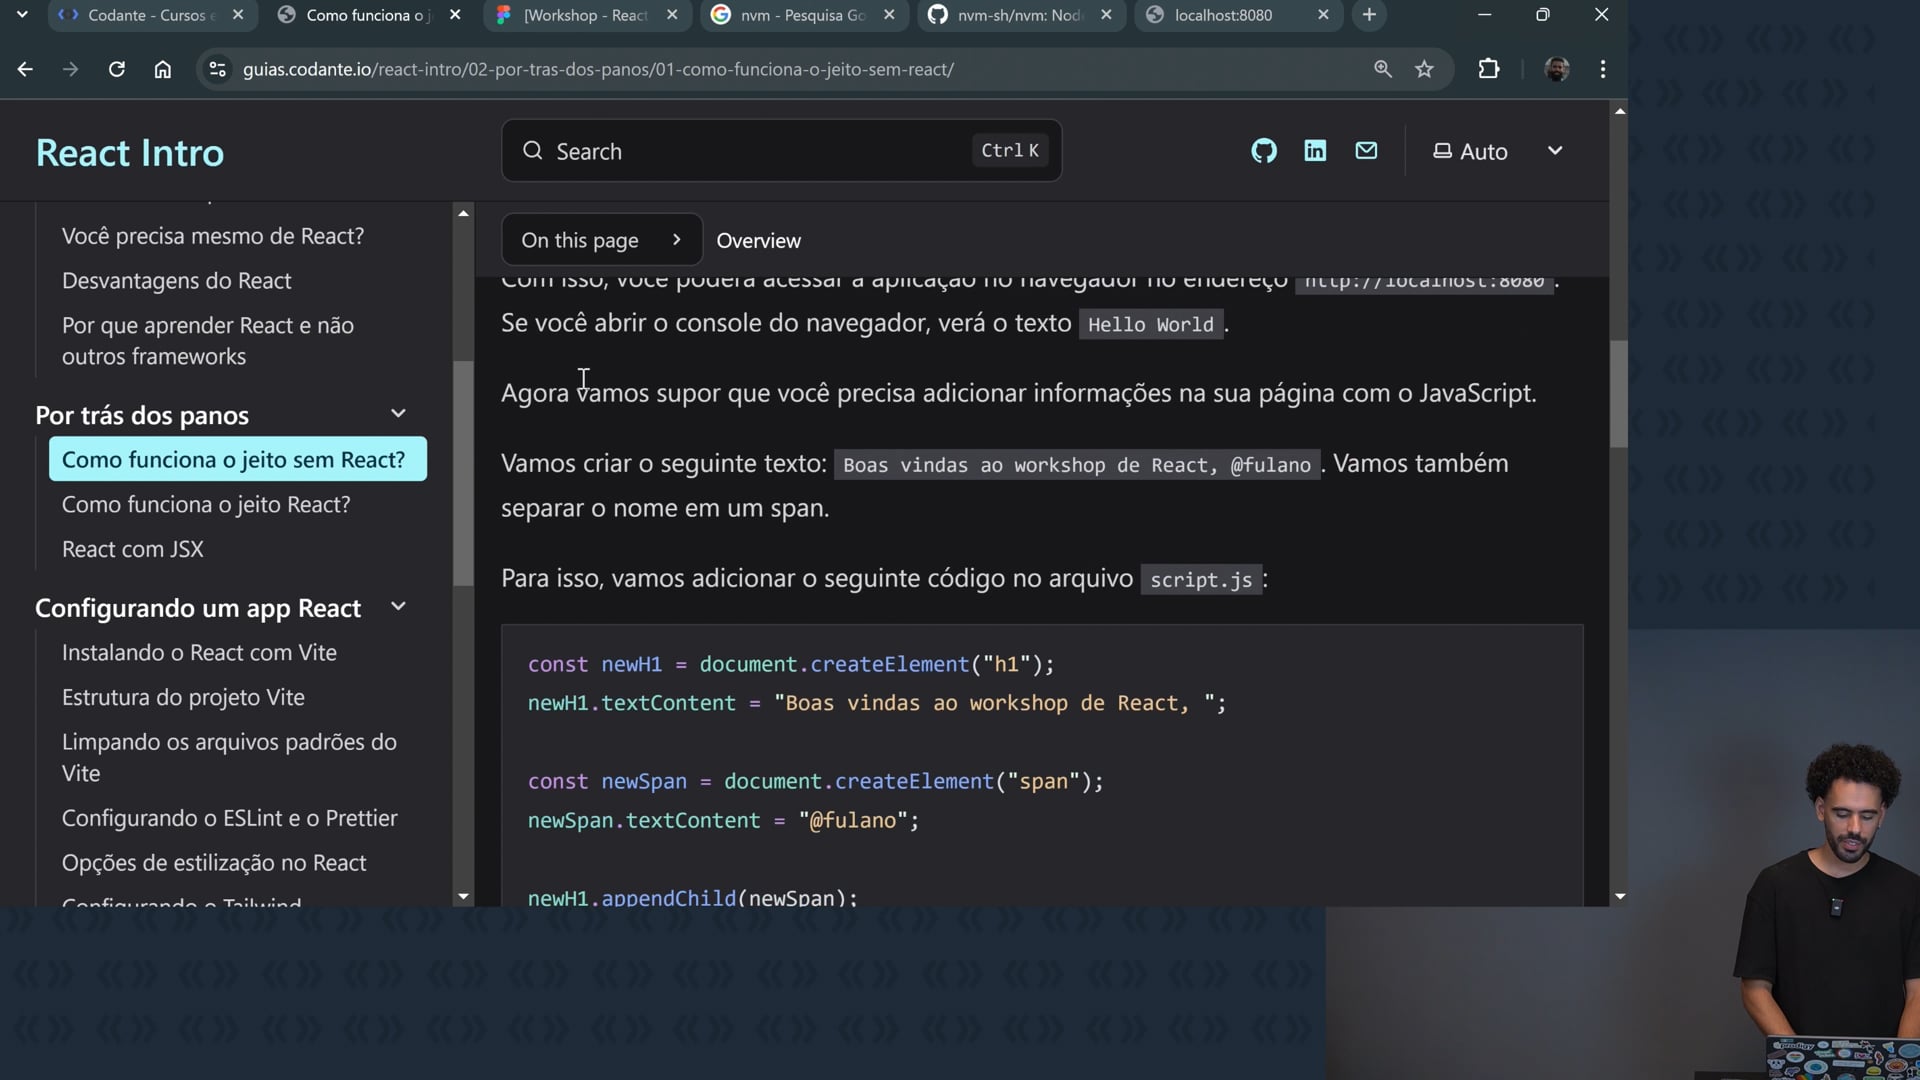
Task: Switch to the Codante - Cursos tab
Action: pyautogui.click(x=151, y=15)
